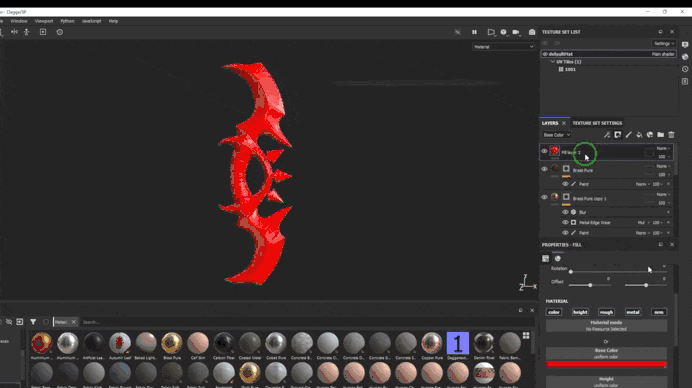Add a paint layer with the brush icon
Viewport: 692px width, 388px height.
(x=628, y=135)
